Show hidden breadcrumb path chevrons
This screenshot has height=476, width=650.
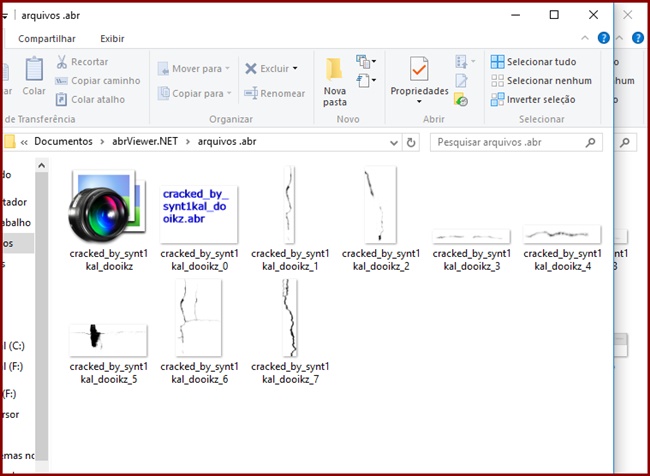click(24, 142)
